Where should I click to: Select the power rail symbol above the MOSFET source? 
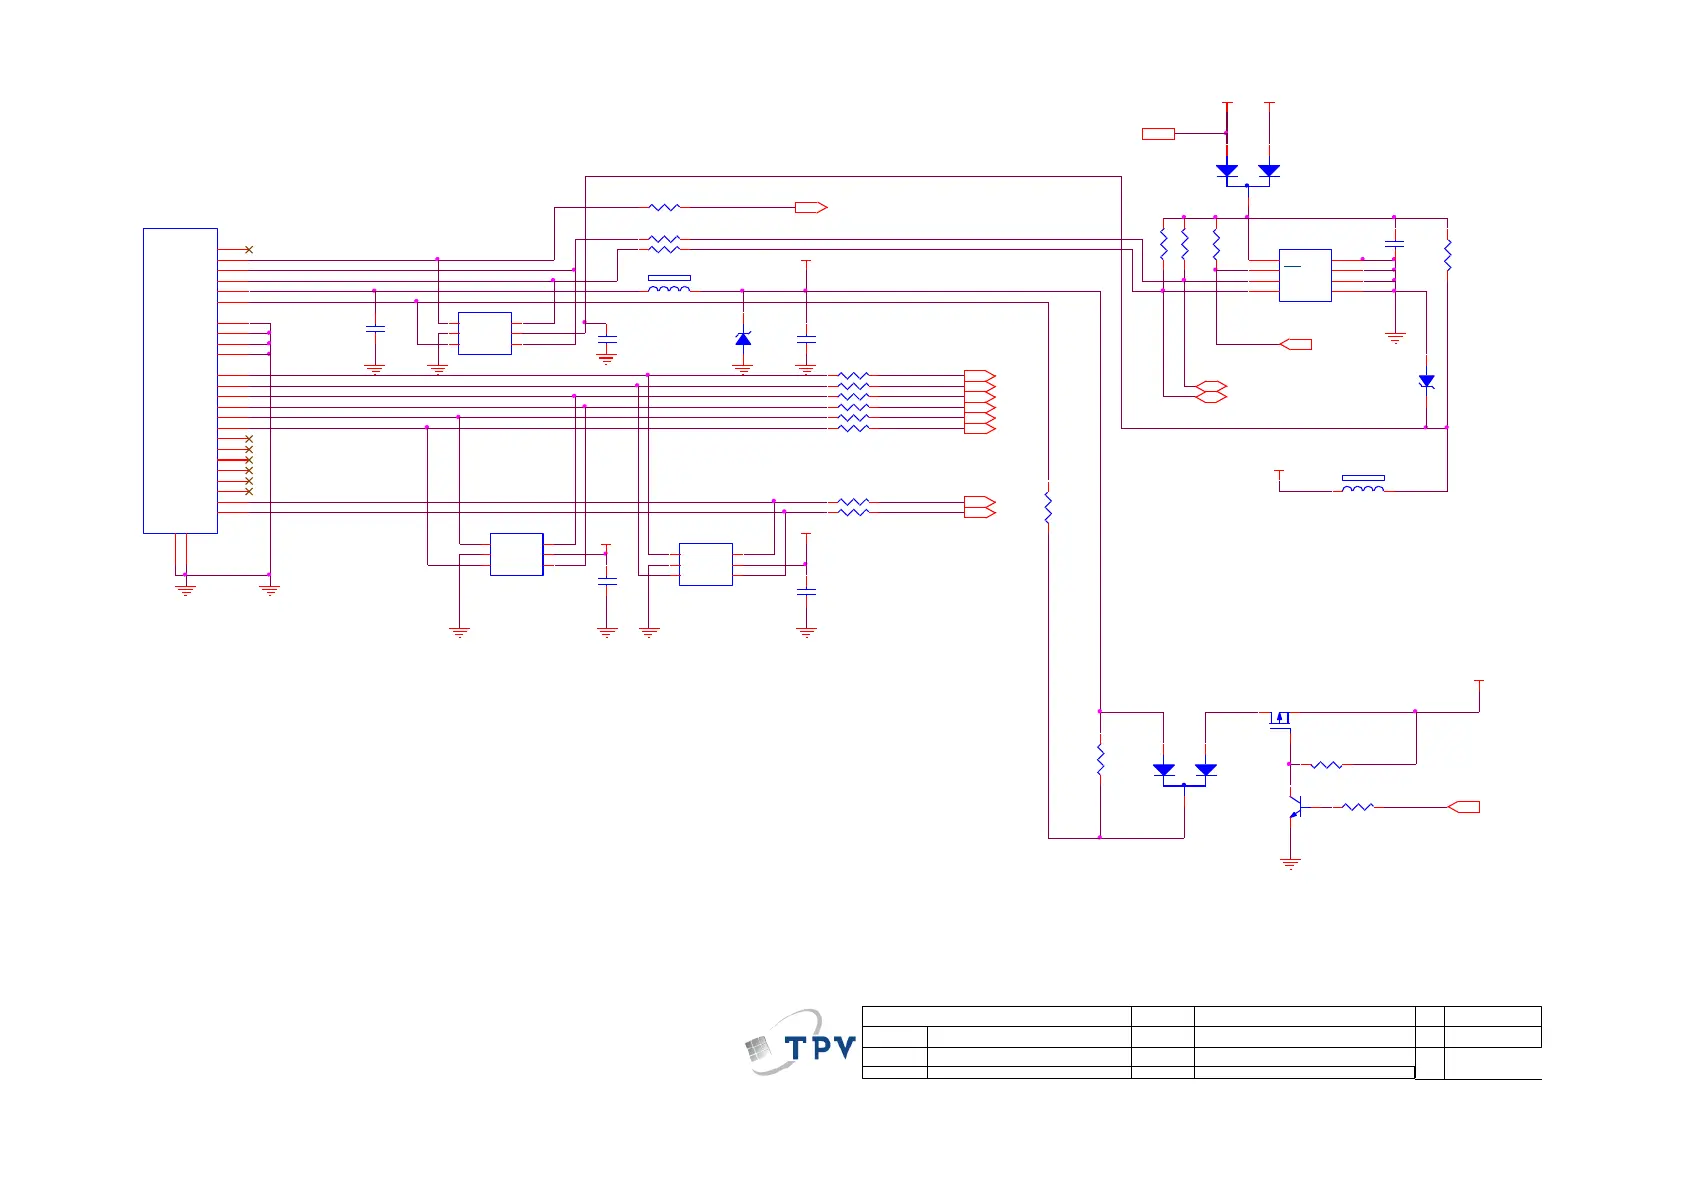tap(1479, 684)
